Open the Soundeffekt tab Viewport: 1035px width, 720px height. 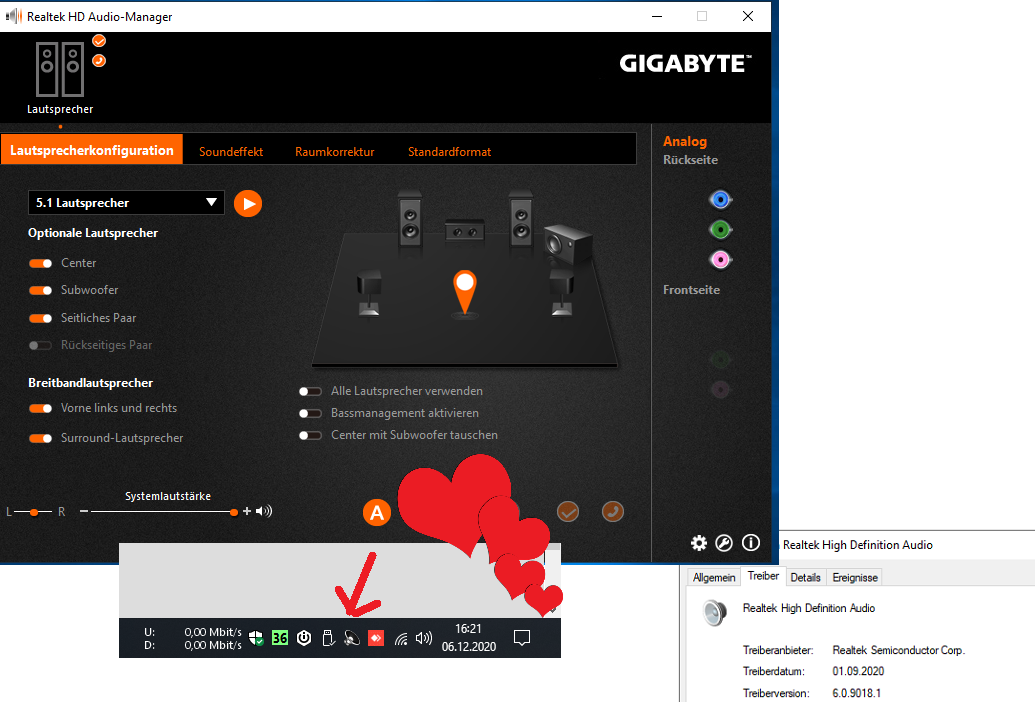tap(231, 152)
